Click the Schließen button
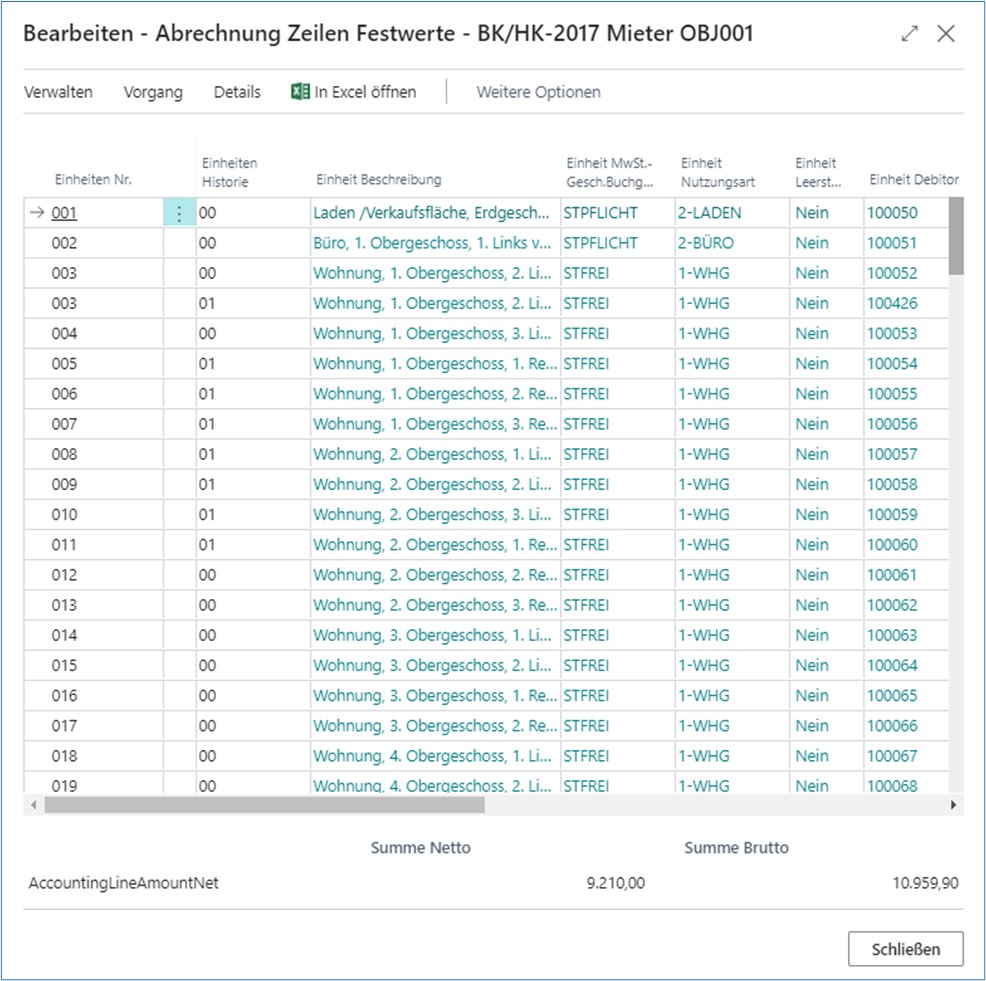This screenshot has width=986, height=981. tap(905, 949)
